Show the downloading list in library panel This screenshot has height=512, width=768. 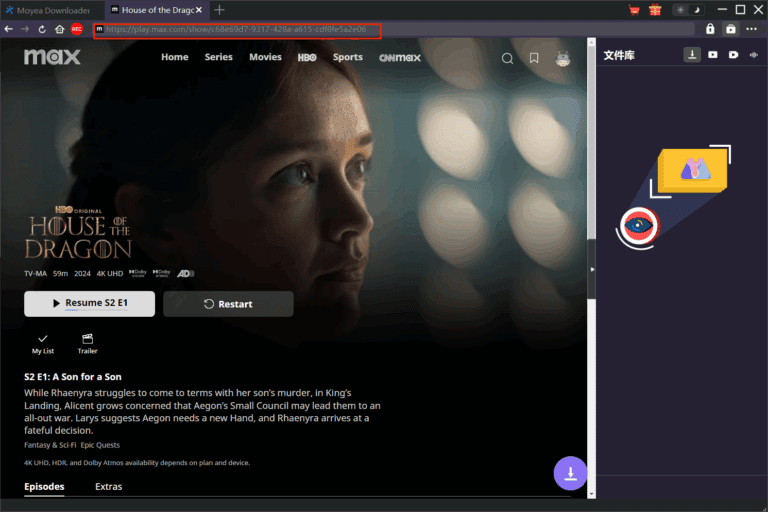coord(692,55)
